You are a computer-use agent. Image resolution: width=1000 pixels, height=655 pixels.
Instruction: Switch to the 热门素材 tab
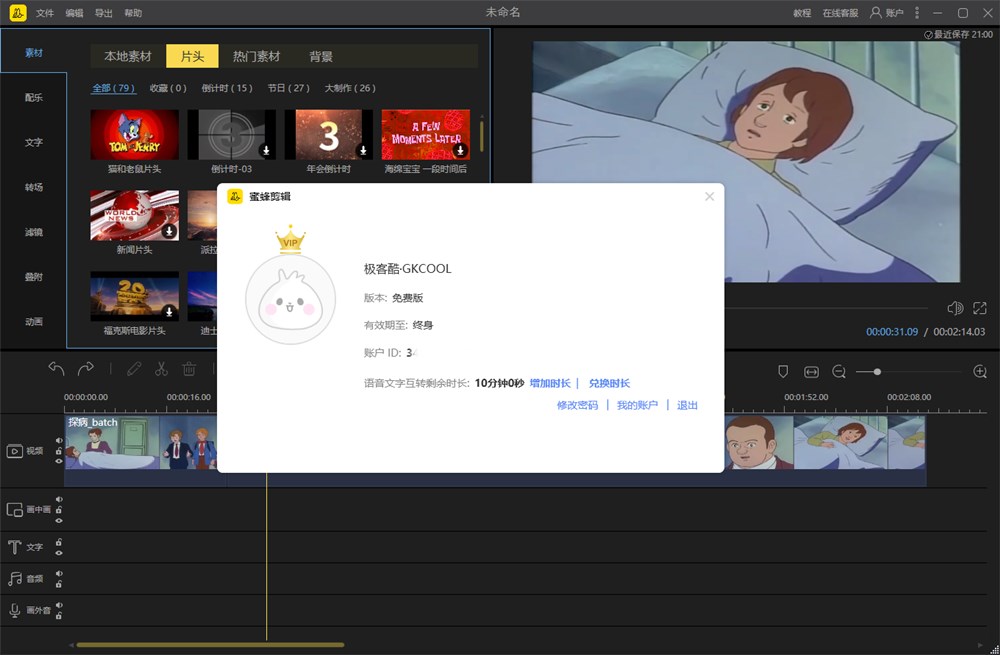256,56
